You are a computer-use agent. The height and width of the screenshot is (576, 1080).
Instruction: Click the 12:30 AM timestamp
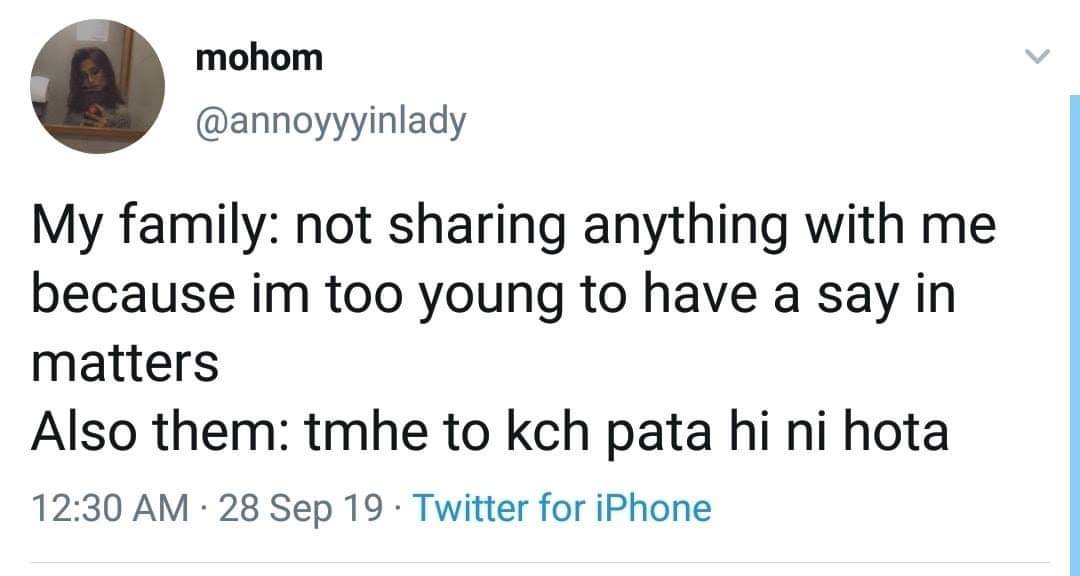[x=110, y=509]
